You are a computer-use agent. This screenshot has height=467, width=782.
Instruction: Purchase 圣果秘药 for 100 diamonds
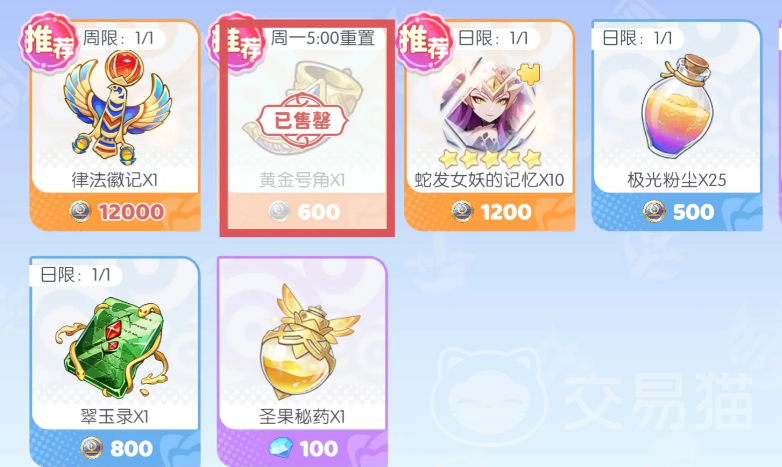303,448
